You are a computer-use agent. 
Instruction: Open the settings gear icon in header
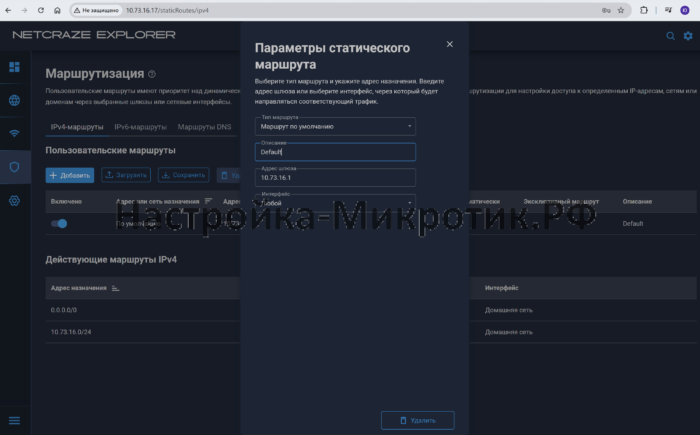point(688,36)
